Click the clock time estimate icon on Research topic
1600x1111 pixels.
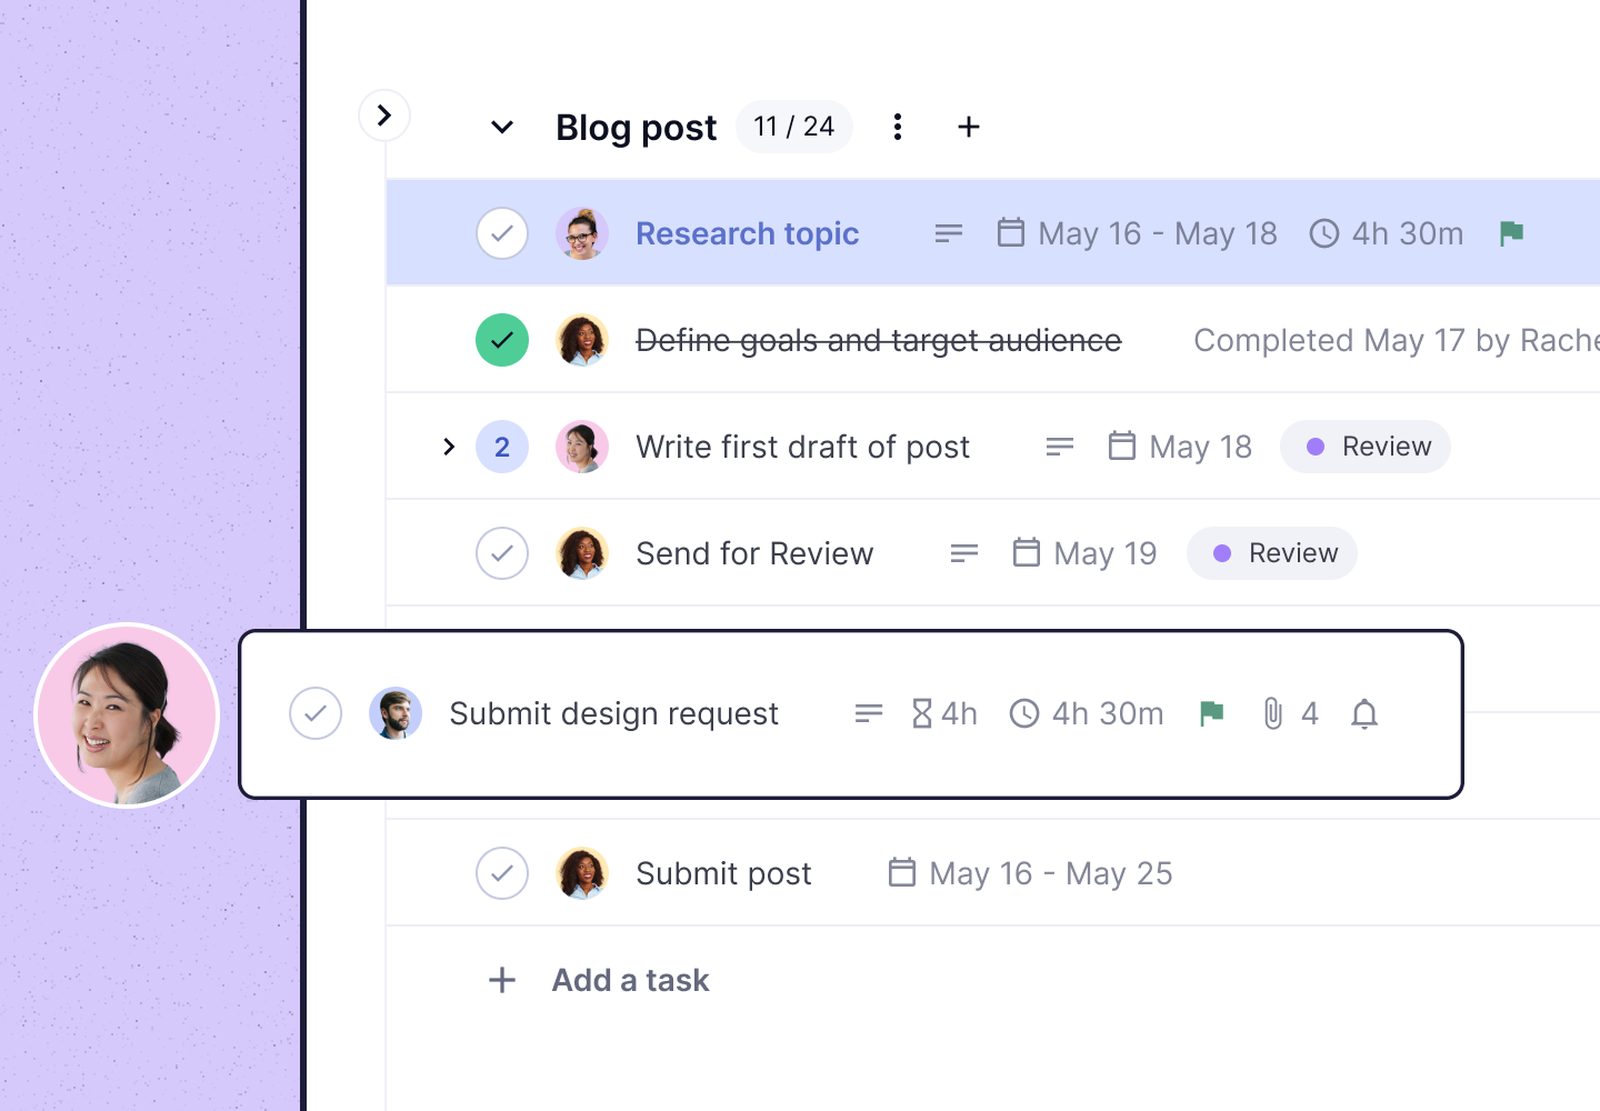[x=1324, y=233]
